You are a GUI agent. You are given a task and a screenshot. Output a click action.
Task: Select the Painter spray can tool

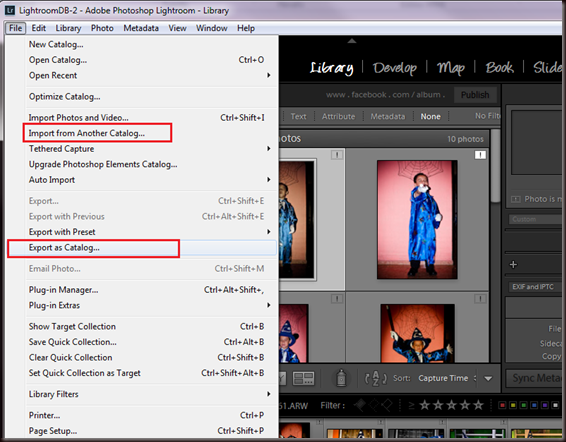[x=341, y=378]
